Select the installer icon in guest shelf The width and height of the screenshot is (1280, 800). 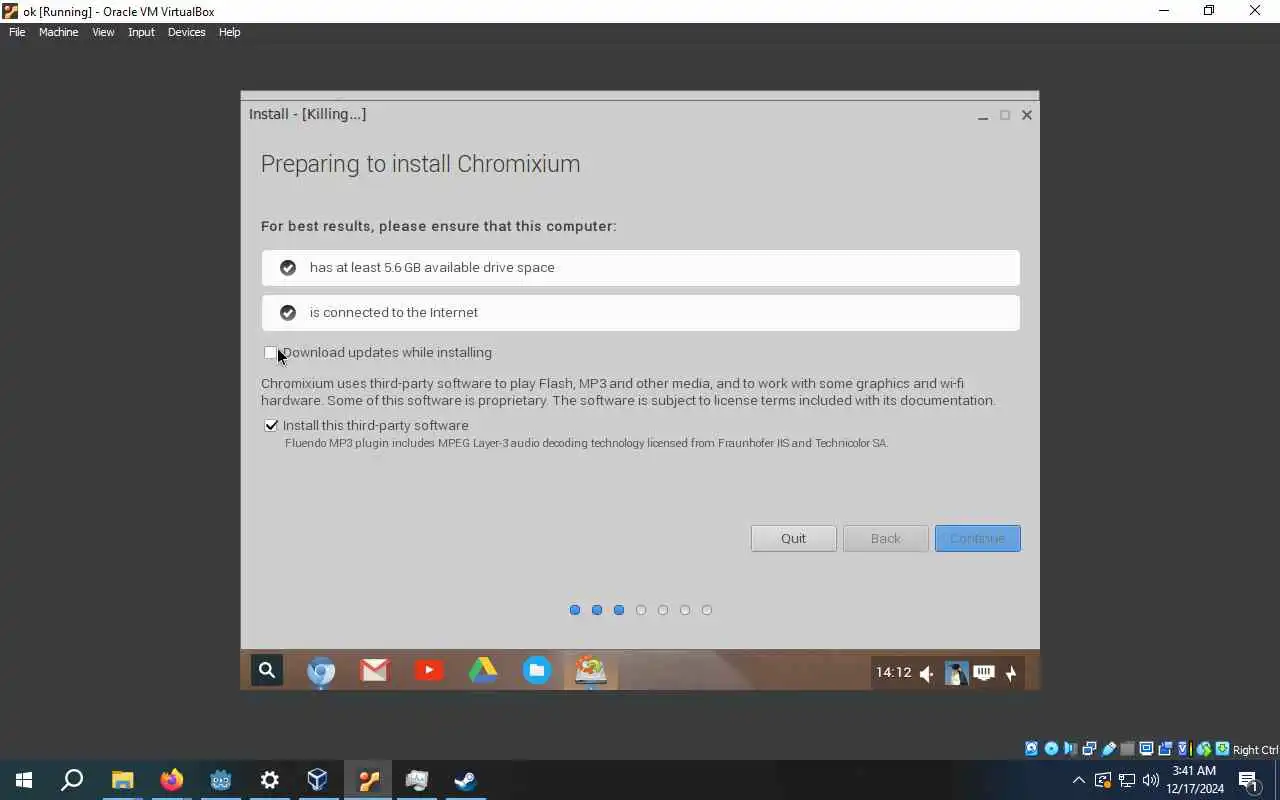point(590,671)
